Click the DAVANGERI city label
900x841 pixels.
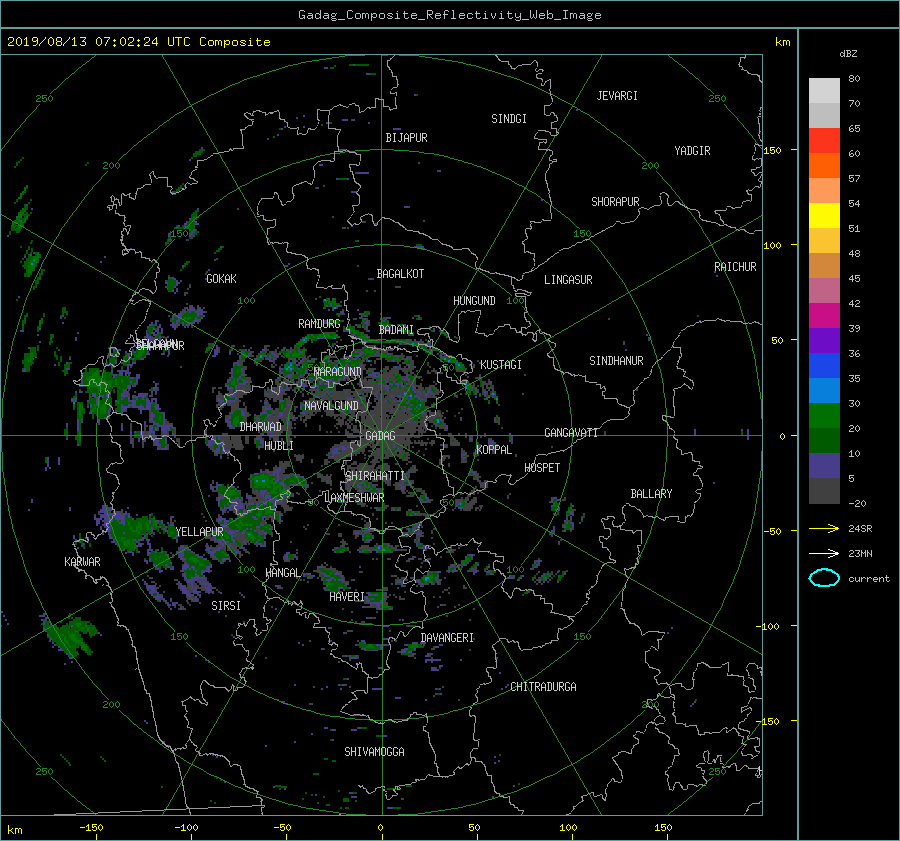pos(447,638)
